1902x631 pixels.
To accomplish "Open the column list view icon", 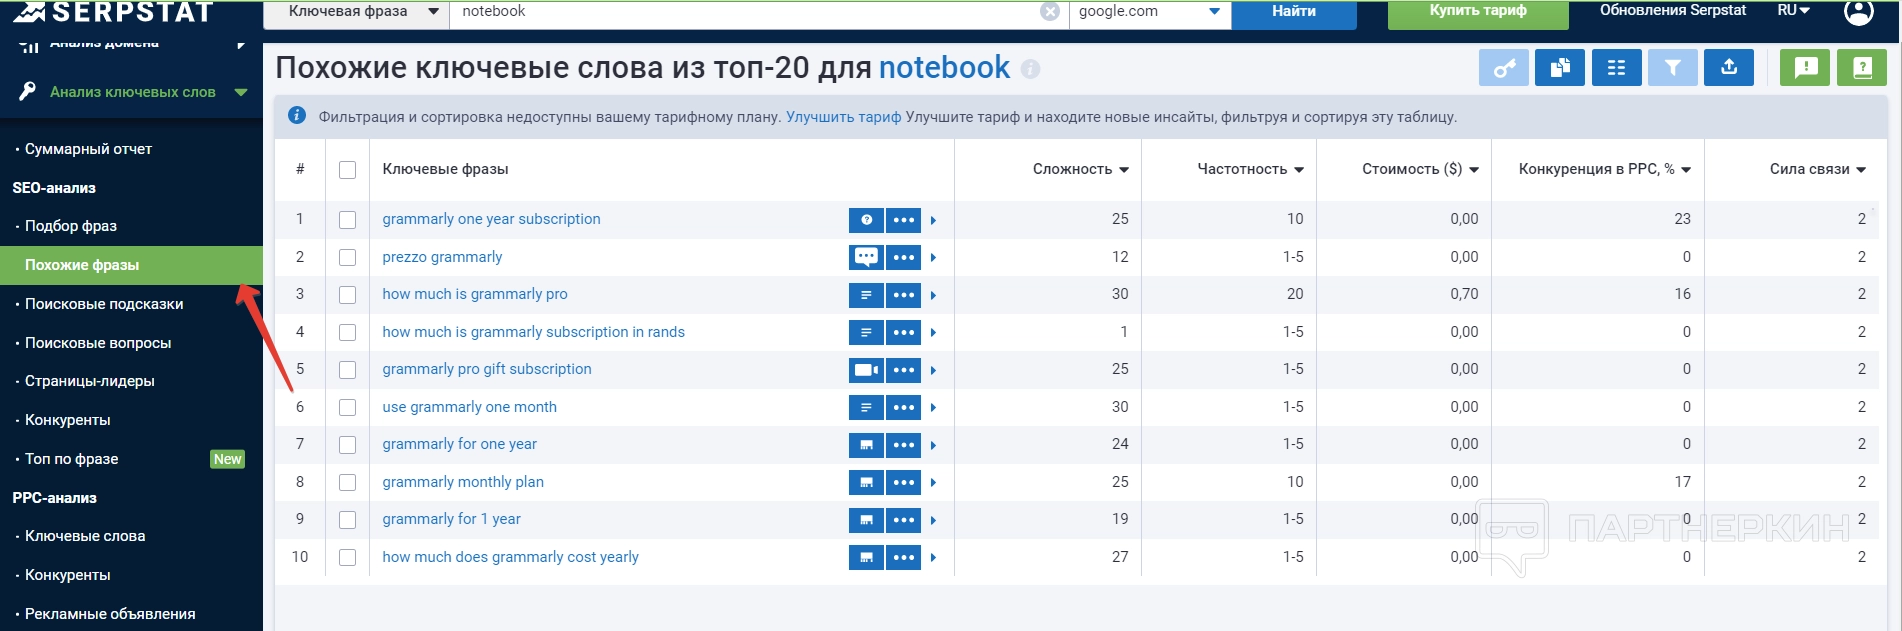I will pos(1616,68).
